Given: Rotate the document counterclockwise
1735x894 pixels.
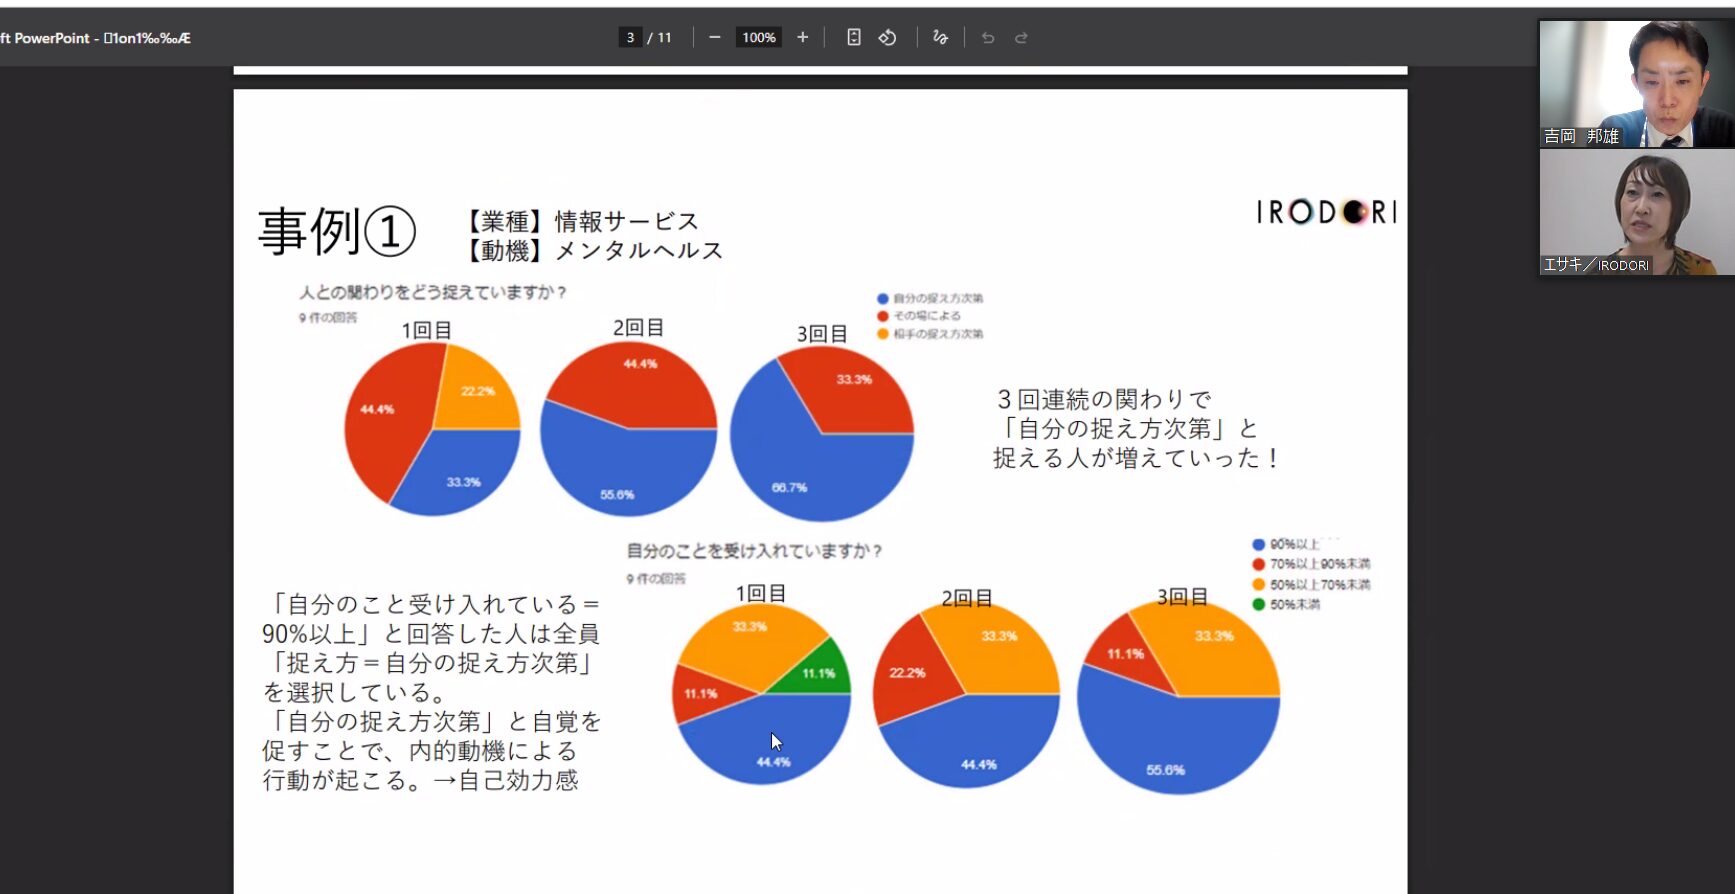Looking at the screenshot, I should (887, 38).
